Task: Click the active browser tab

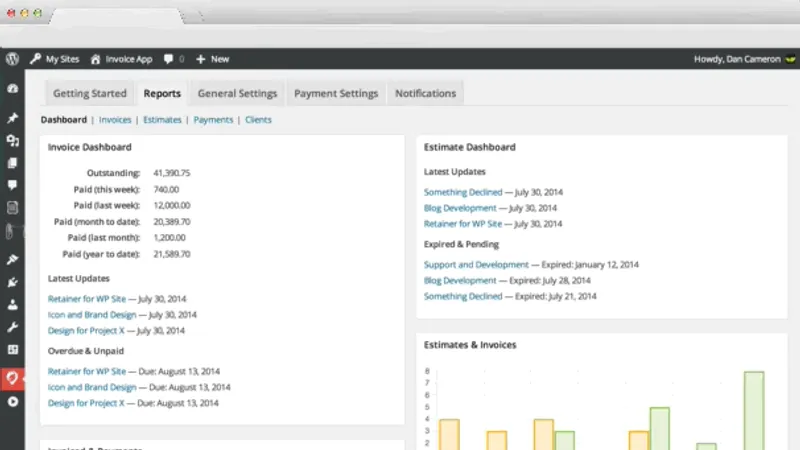Action: coord(116,15)
